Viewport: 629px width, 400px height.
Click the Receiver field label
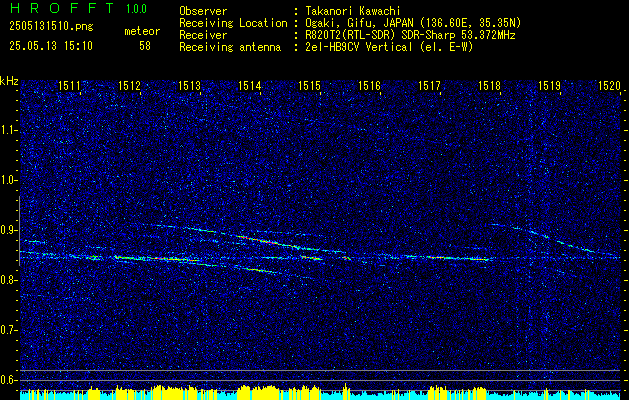pyautogui.click(x=203, y=35)
